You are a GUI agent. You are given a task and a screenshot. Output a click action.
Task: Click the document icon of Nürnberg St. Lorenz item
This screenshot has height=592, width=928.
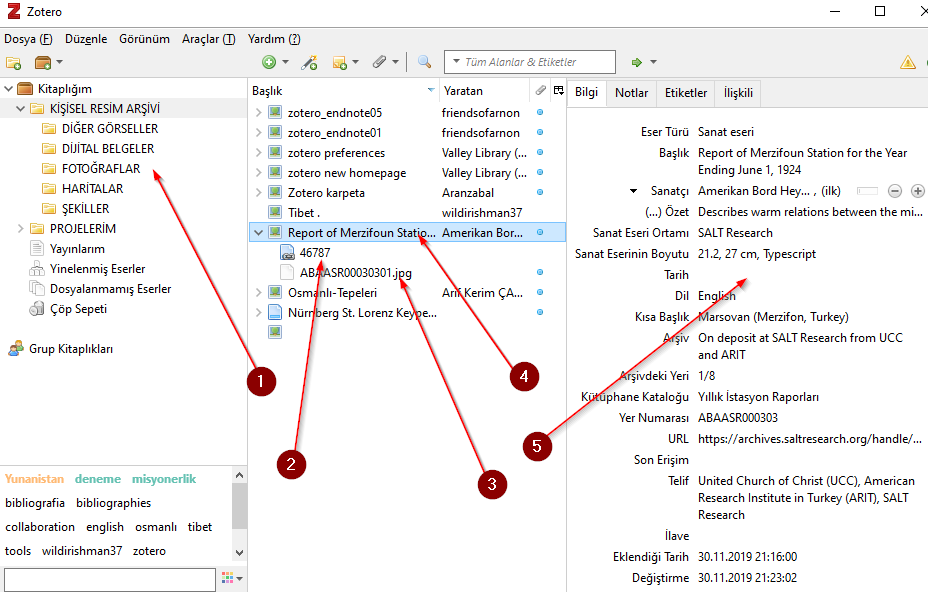pos(275,312)
